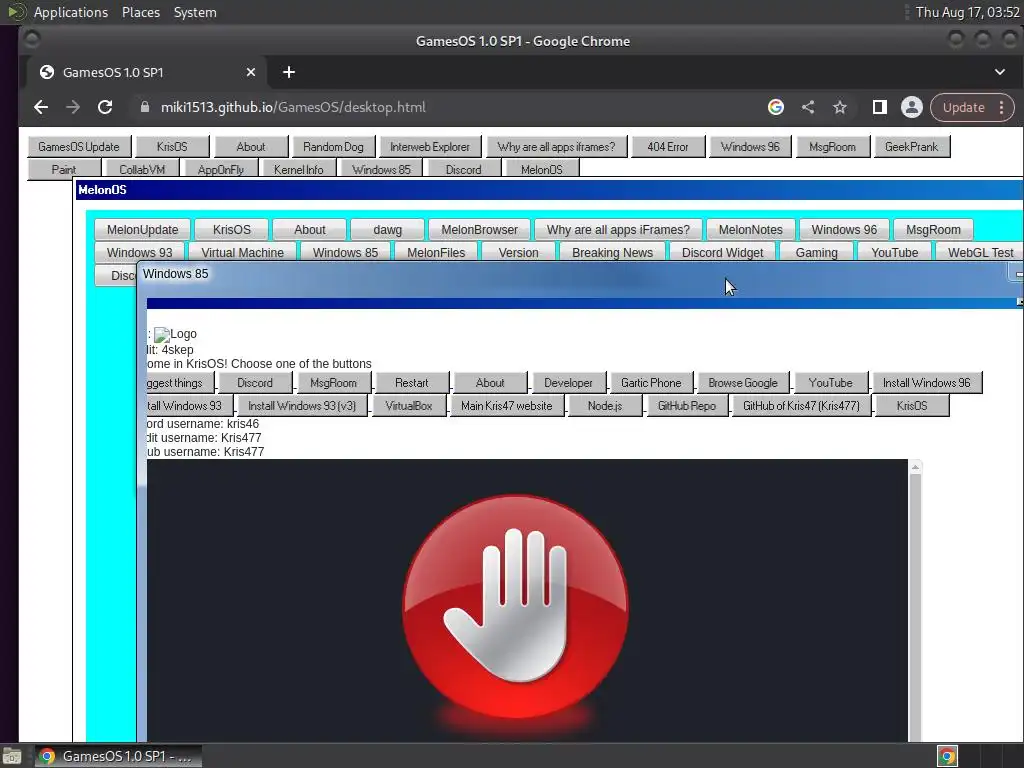Reload the page with refresh icon
The height and width of the screenshot is (768, 1024).
click(104, 107)
